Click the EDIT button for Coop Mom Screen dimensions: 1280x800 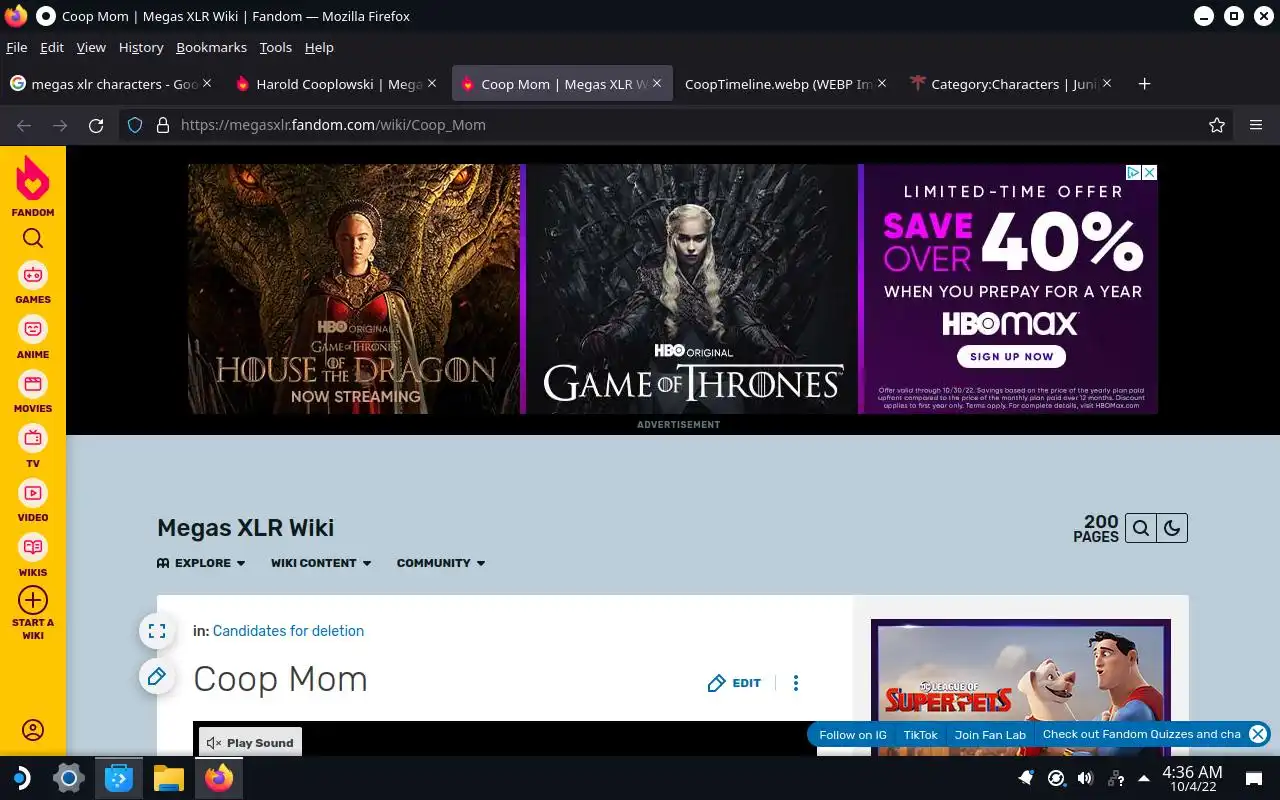tap(734, 683)
